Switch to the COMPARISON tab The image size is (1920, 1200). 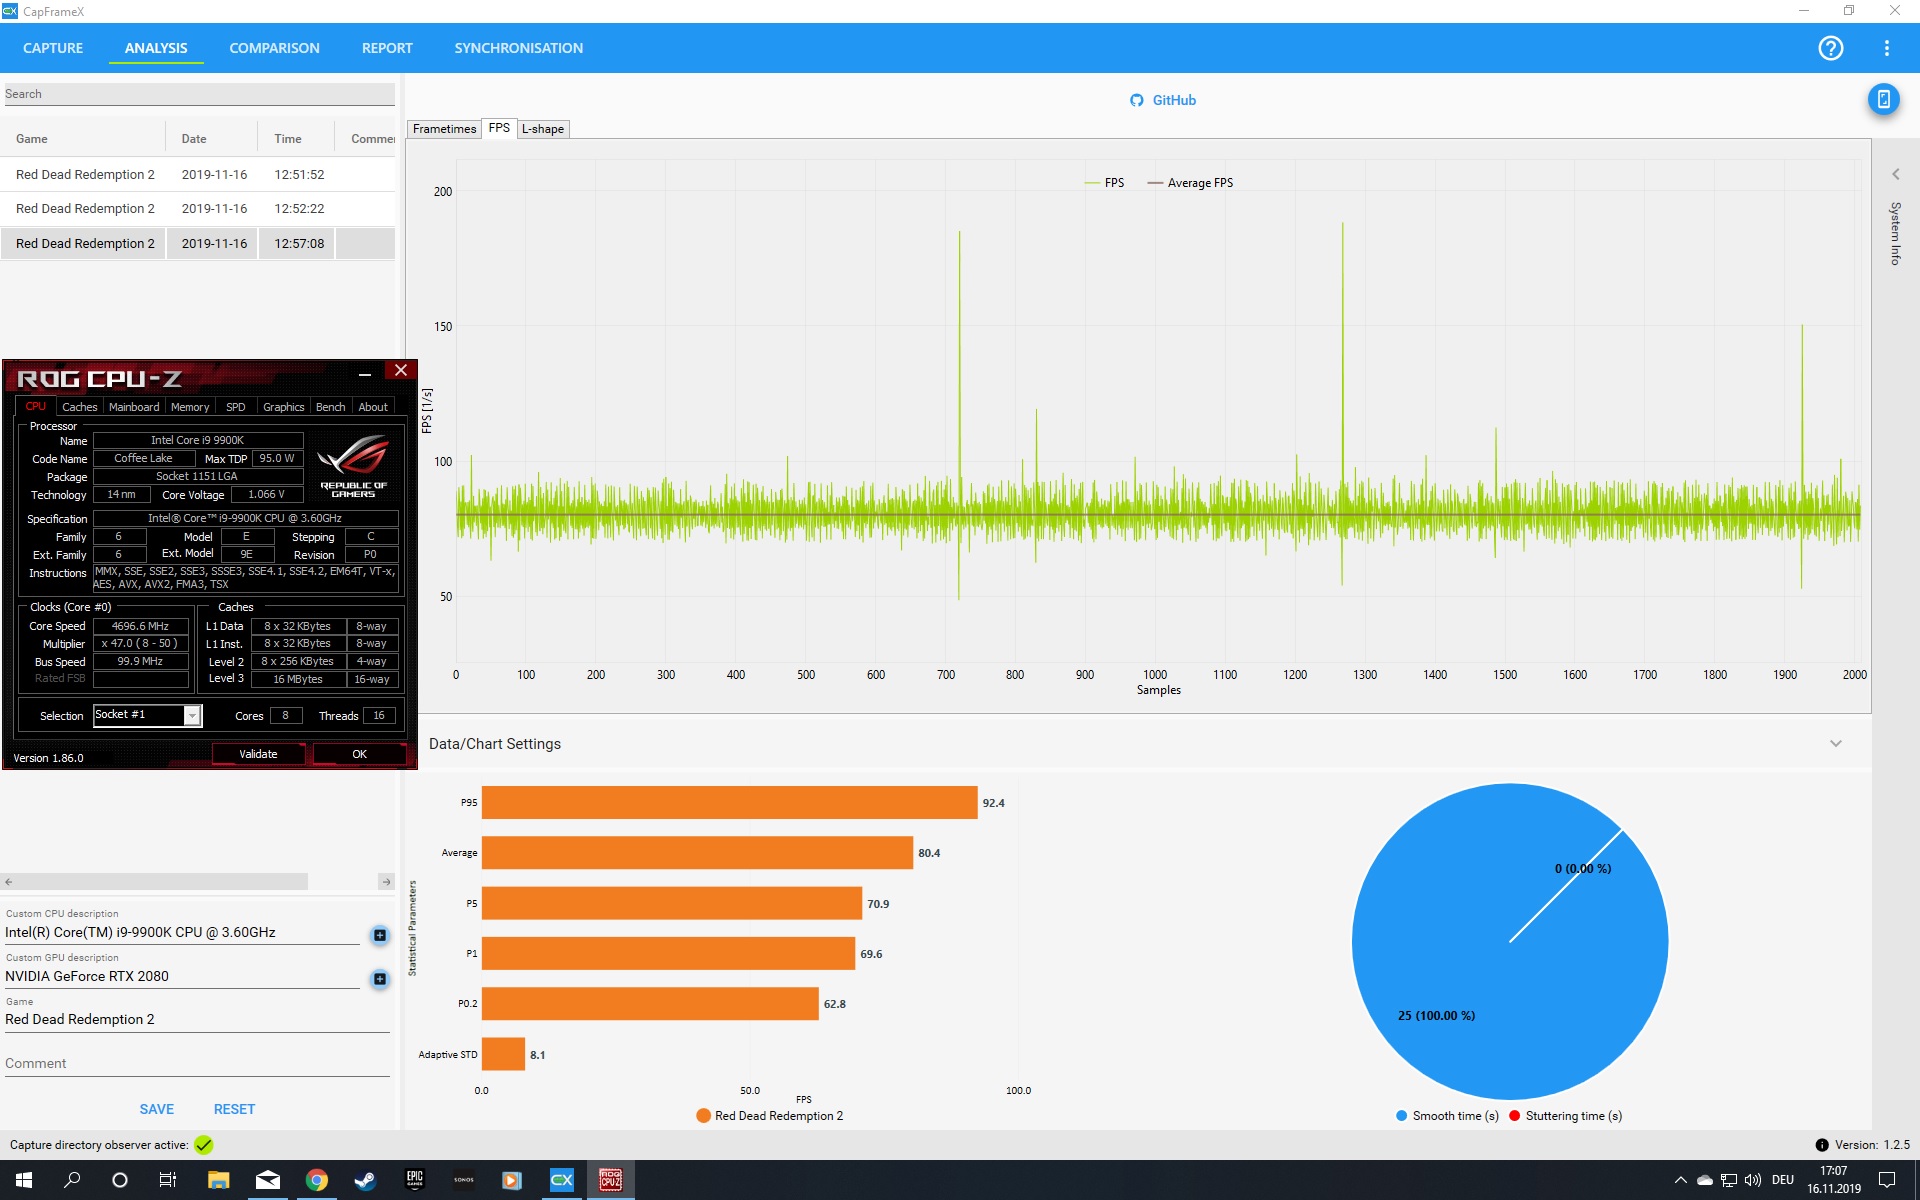[274, 48]
